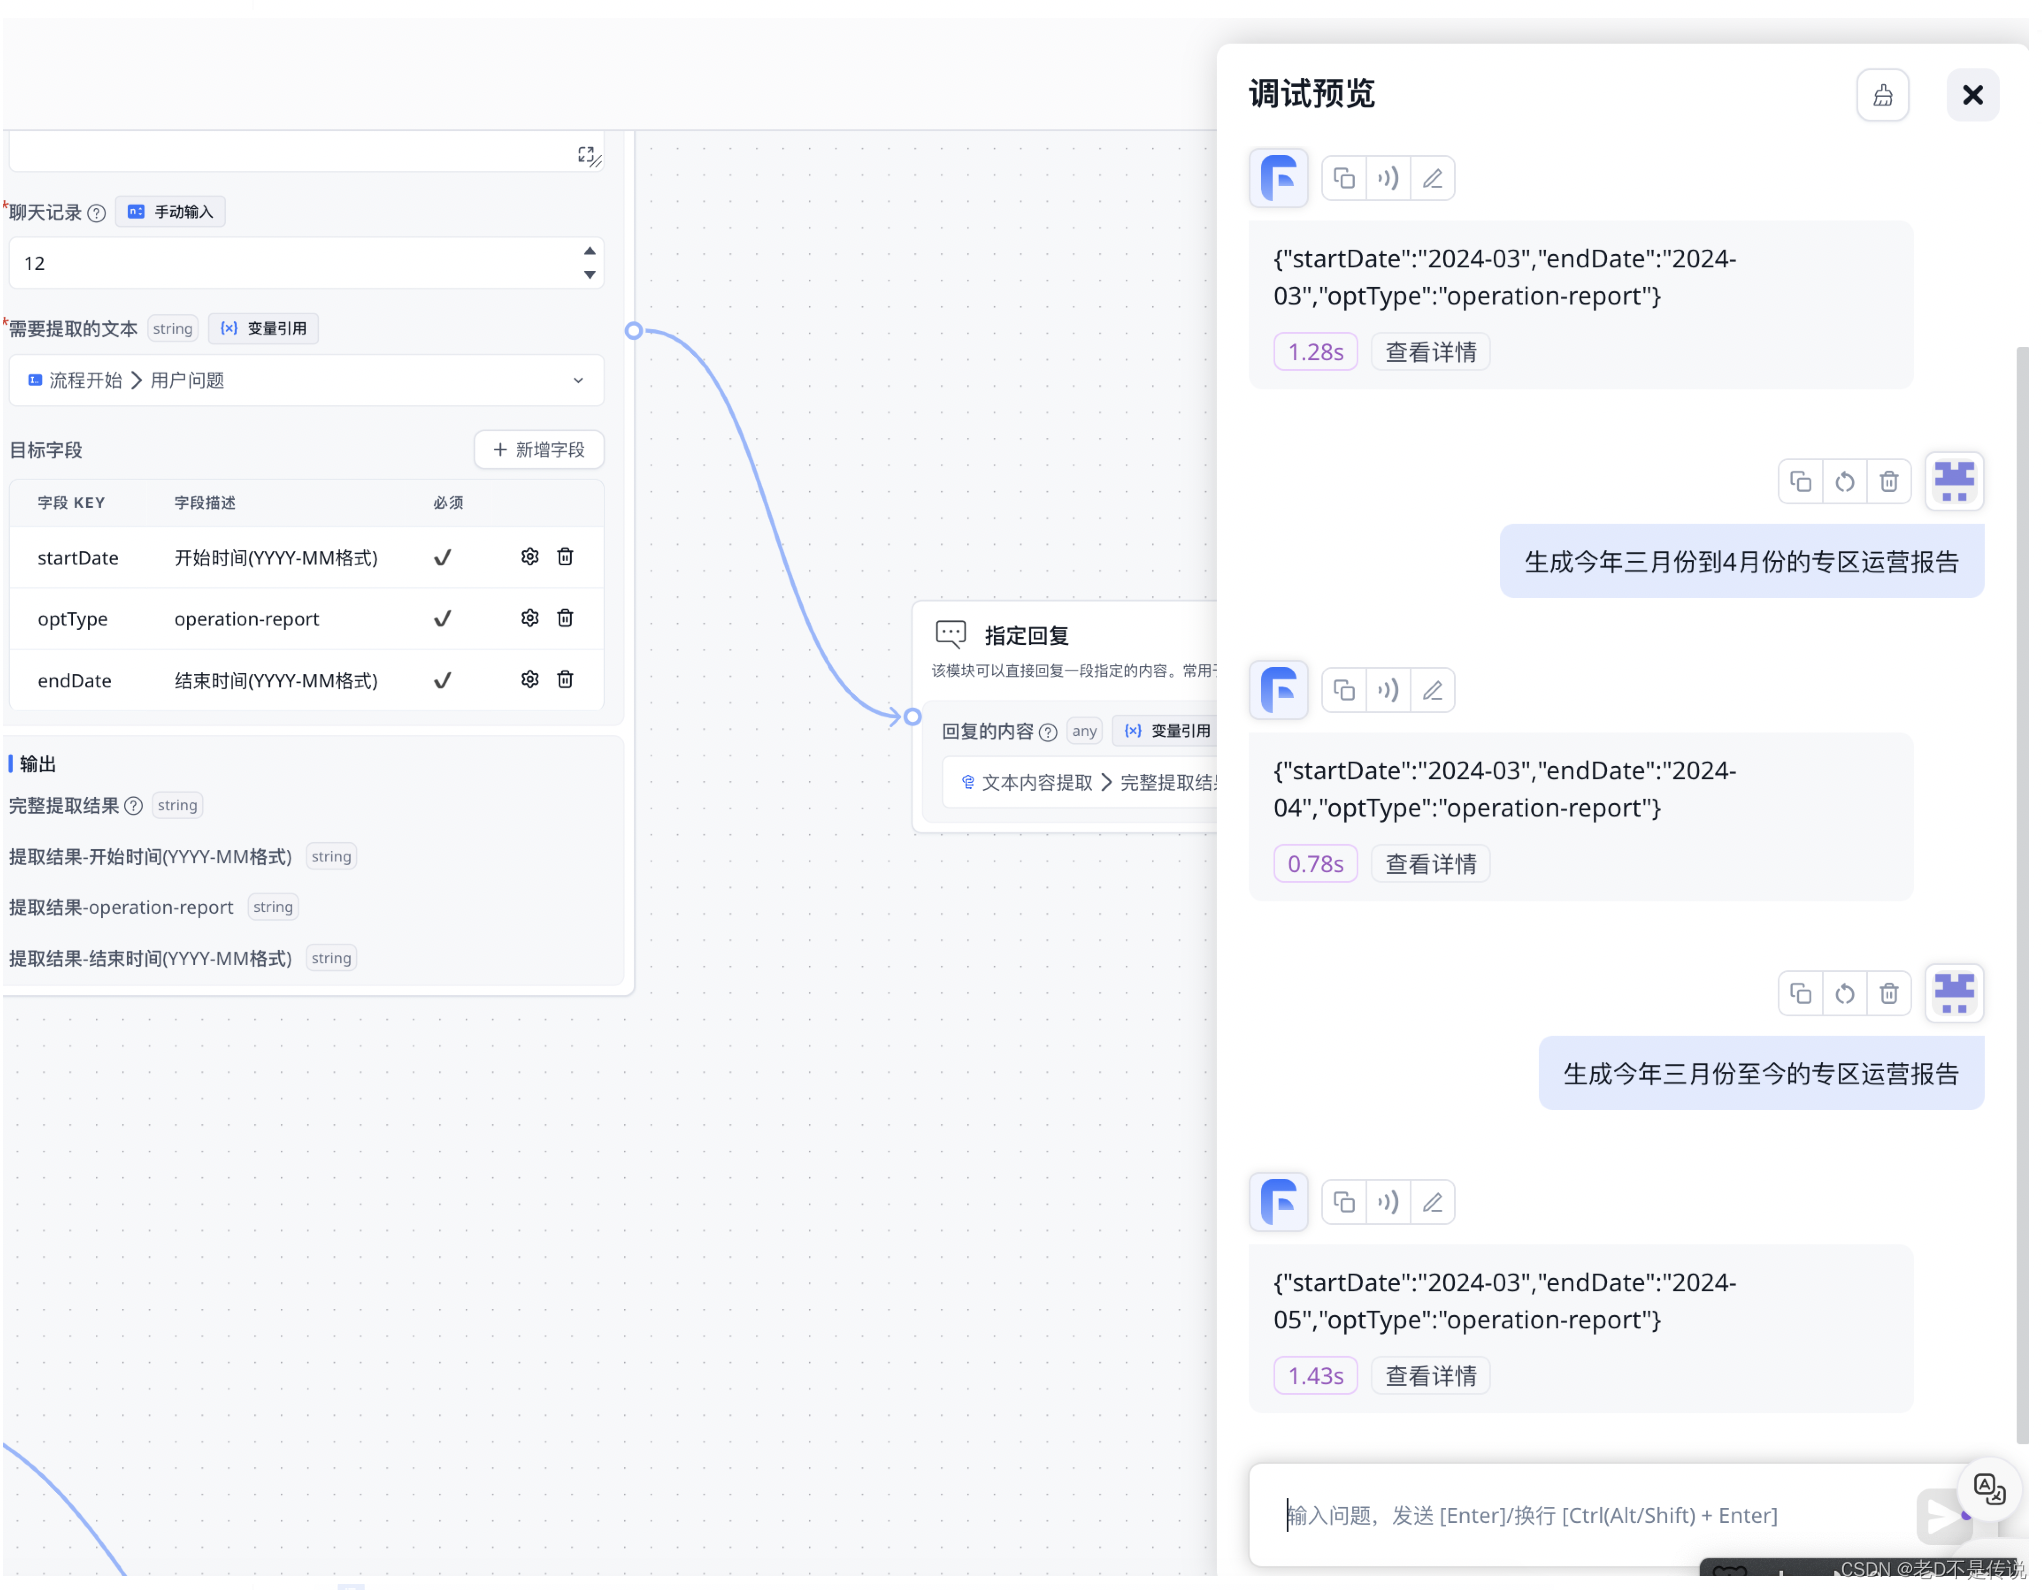
Task: Click the message 生成今年三月份至今的专区运营报告
Action: coord(1760,1074)
